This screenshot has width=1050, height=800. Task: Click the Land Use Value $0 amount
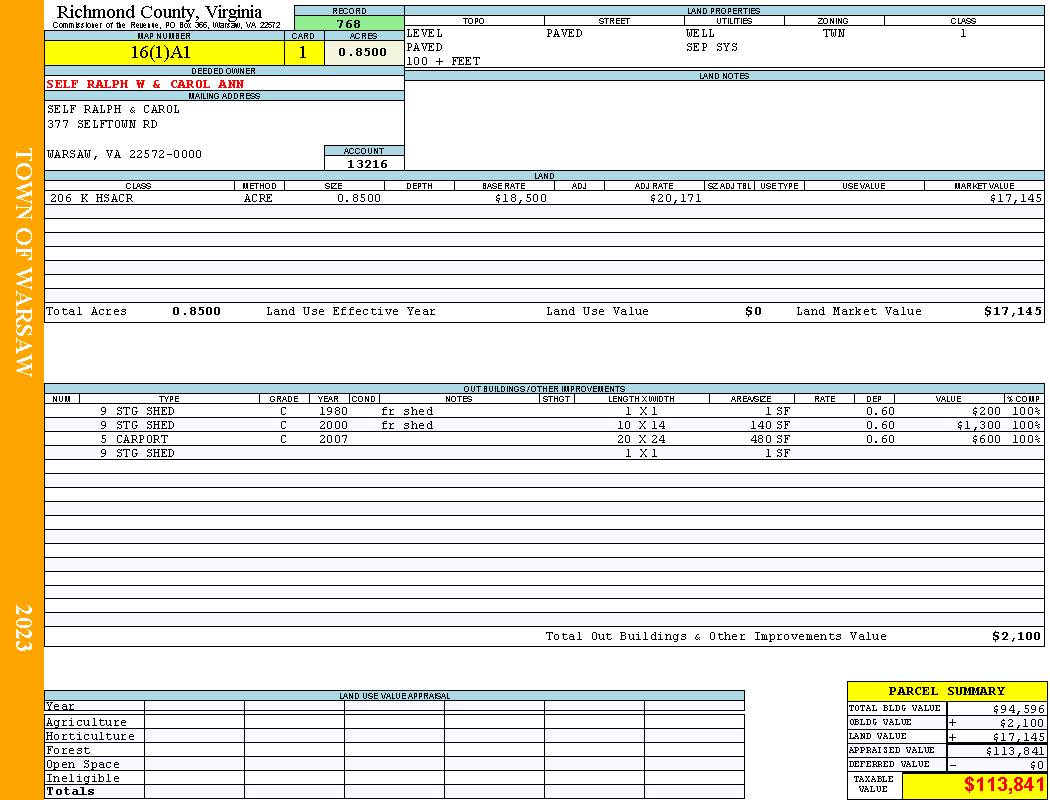(753, 311)
